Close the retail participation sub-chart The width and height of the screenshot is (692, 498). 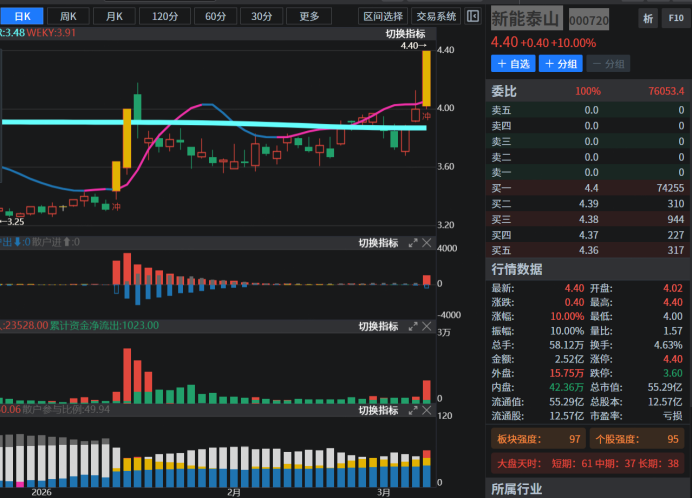coord(427,411)
